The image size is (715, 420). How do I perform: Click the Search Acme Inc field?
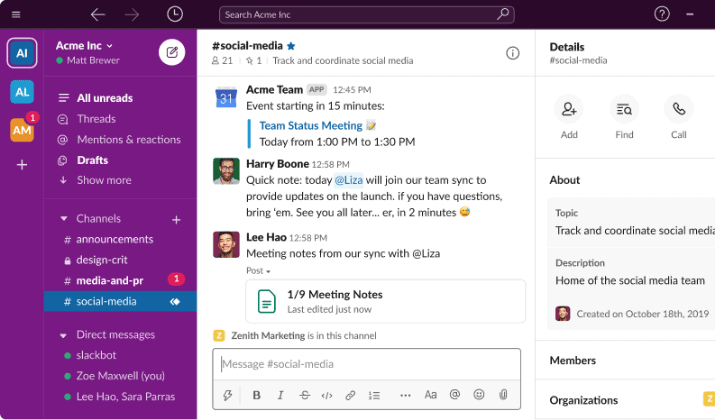367,15
